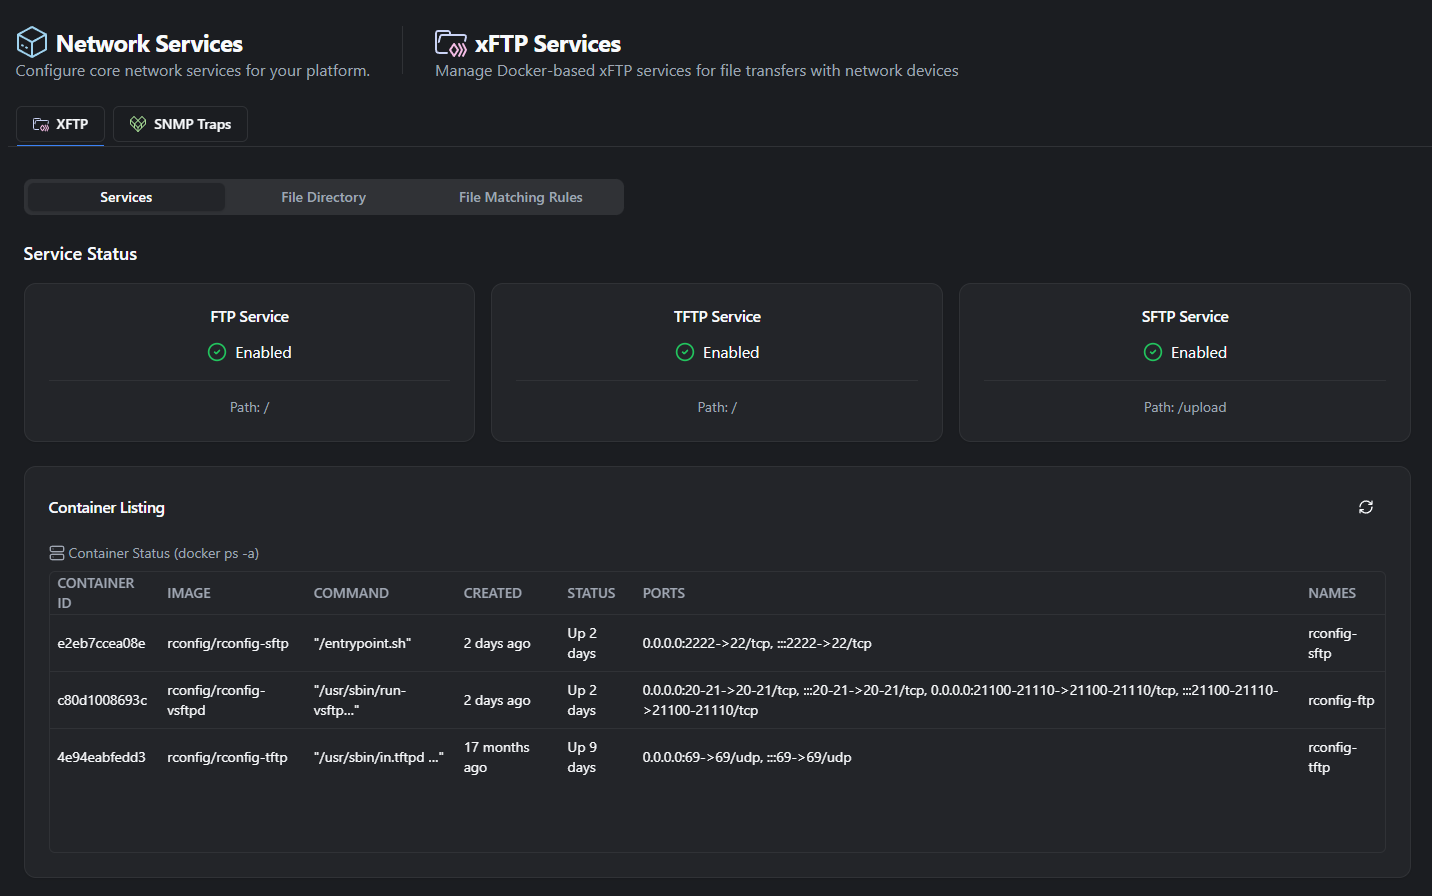This screenshot has width=1432, height=896.
Task: Open the File Matching Rules tab
Action: (520, 196)
